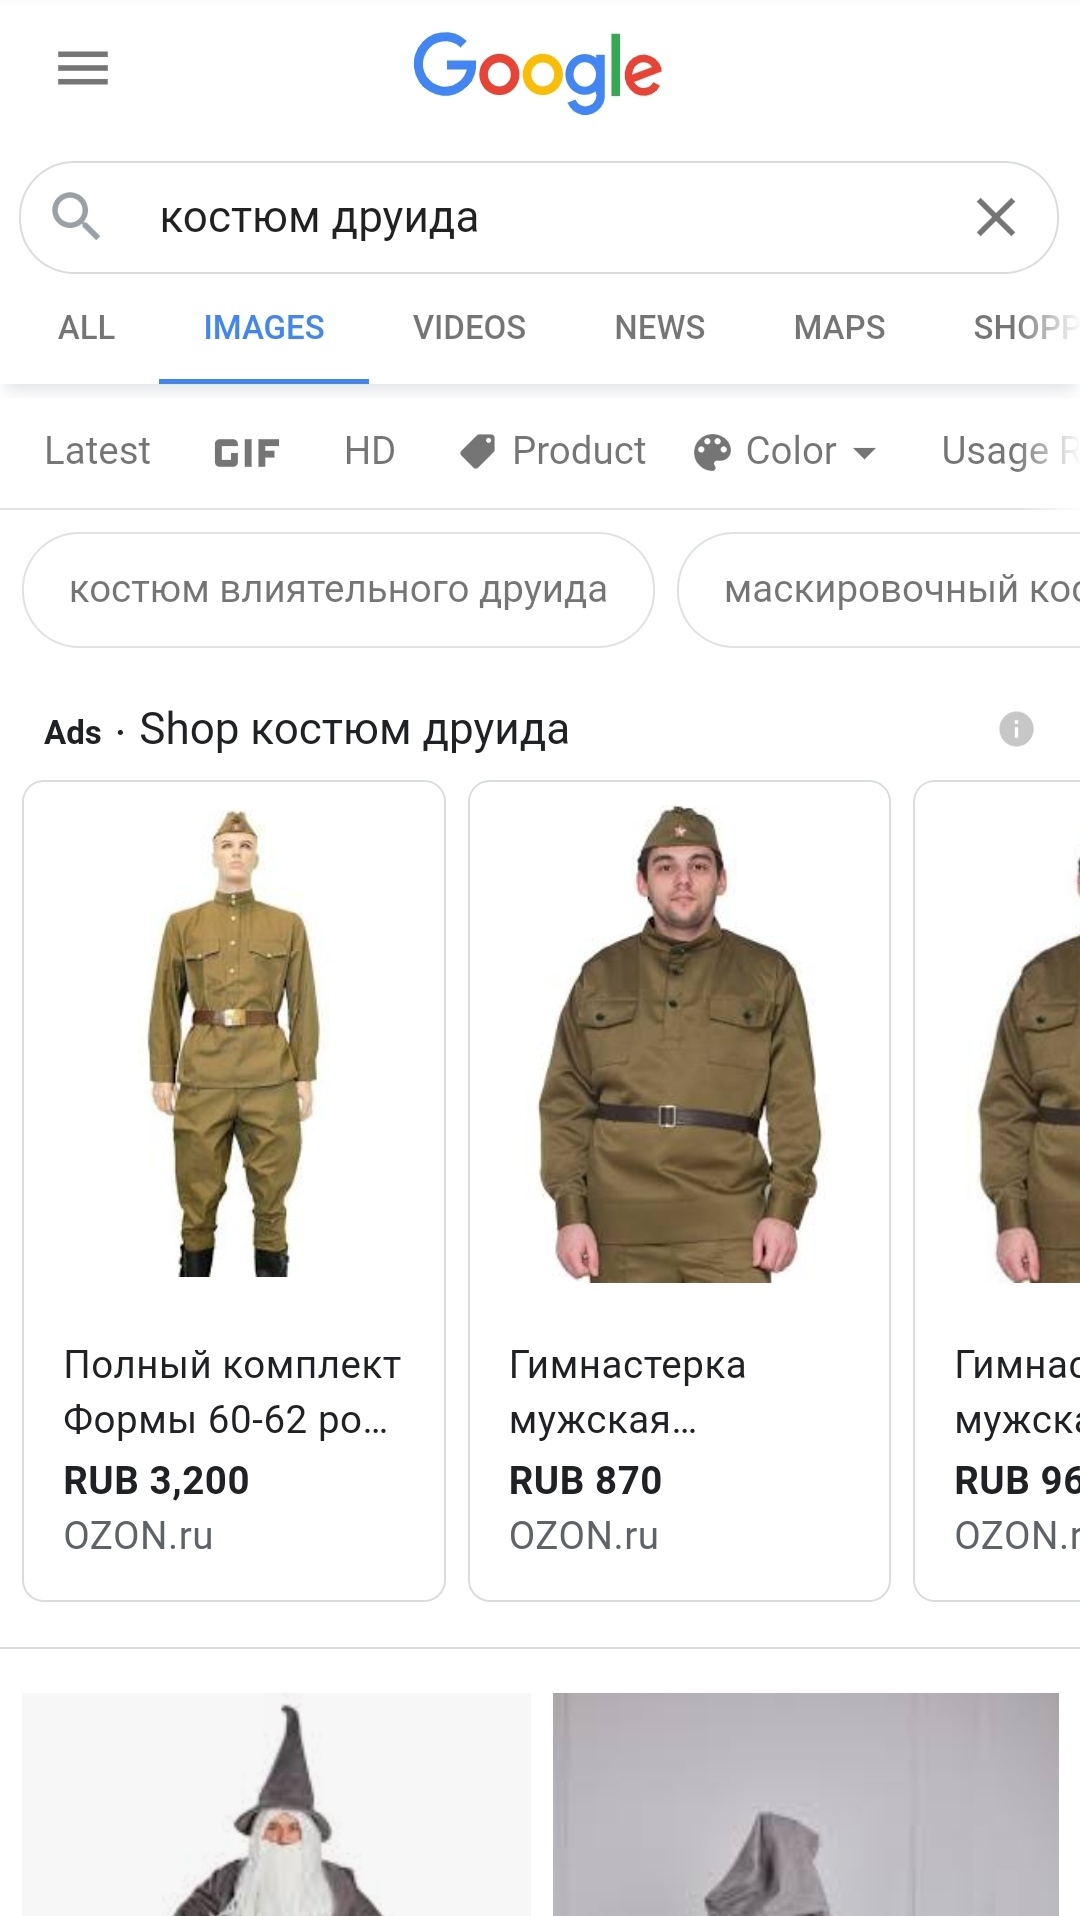This screenshot has width=1080, height=1916.
Task: Open the RUB 3,200 uniform ad
Action: click(234, 1191)
